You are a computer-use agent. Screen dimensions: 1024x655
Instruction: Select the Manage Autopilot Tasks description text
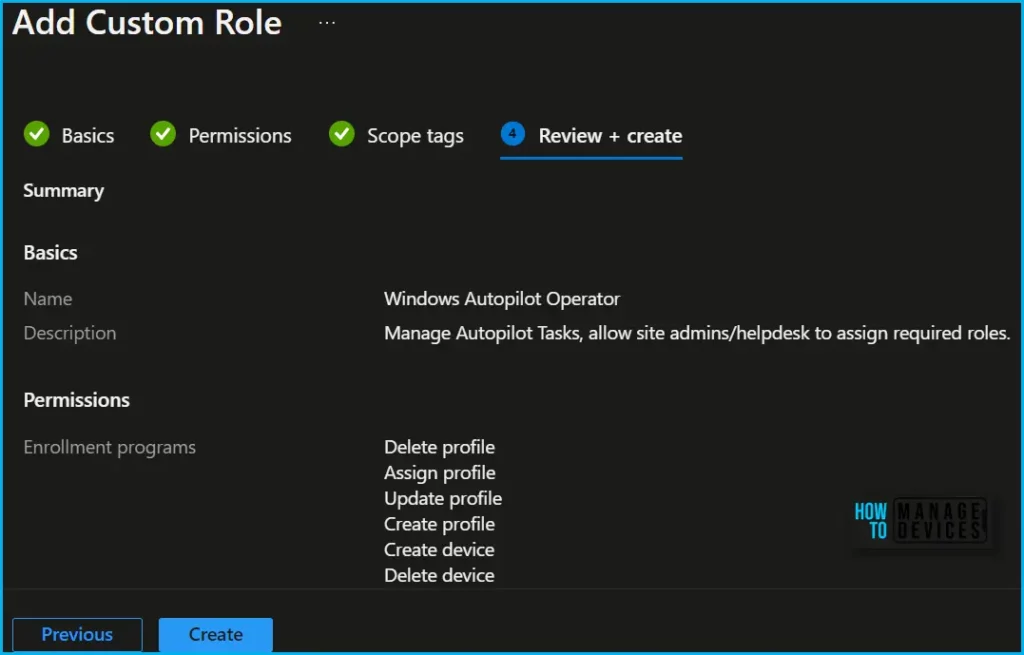pyautogui.click(x=697, y=333)
